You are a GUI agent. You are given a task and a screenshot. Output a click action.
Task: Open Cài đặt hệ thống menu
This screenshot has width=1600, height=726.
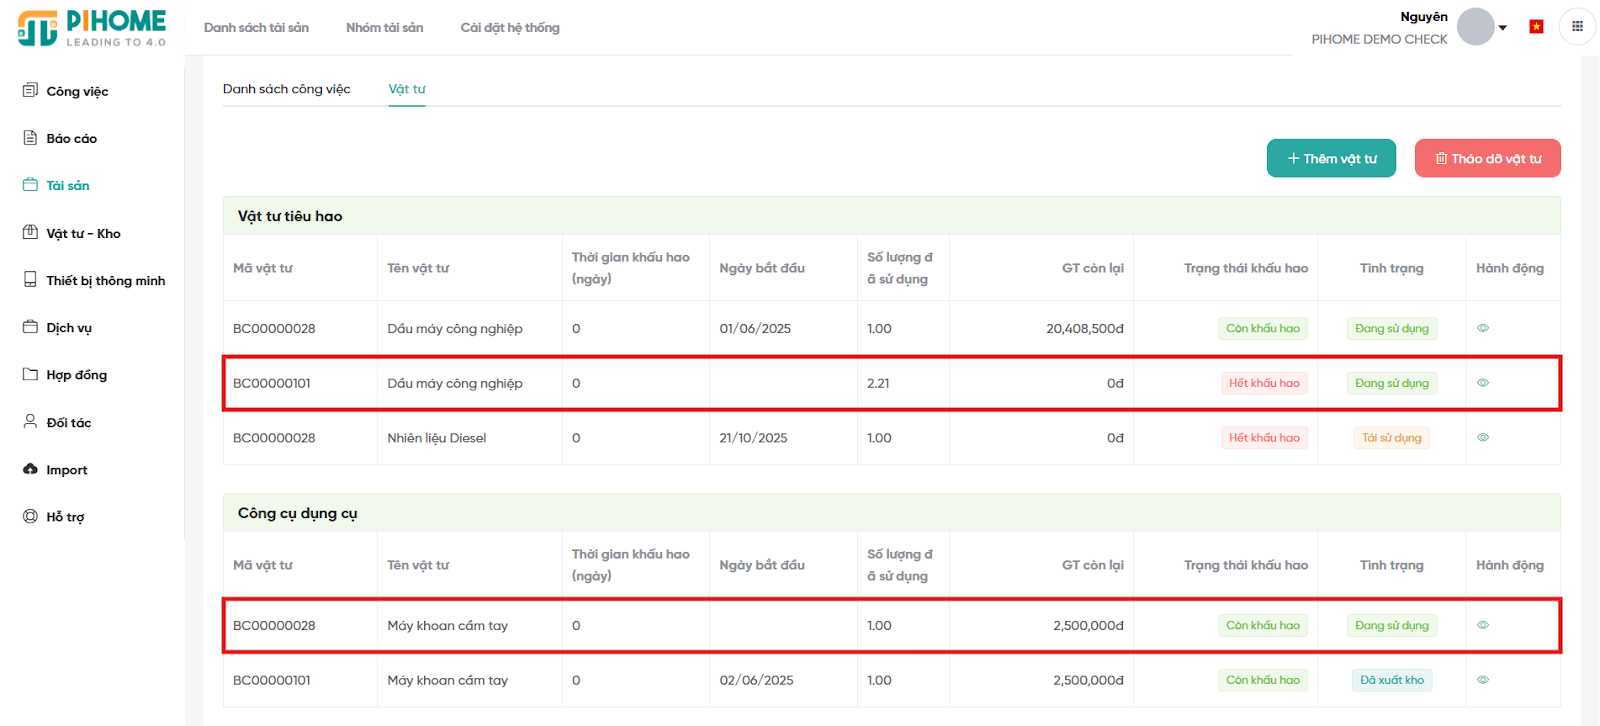pyautogui.click(x=509, y=28)
